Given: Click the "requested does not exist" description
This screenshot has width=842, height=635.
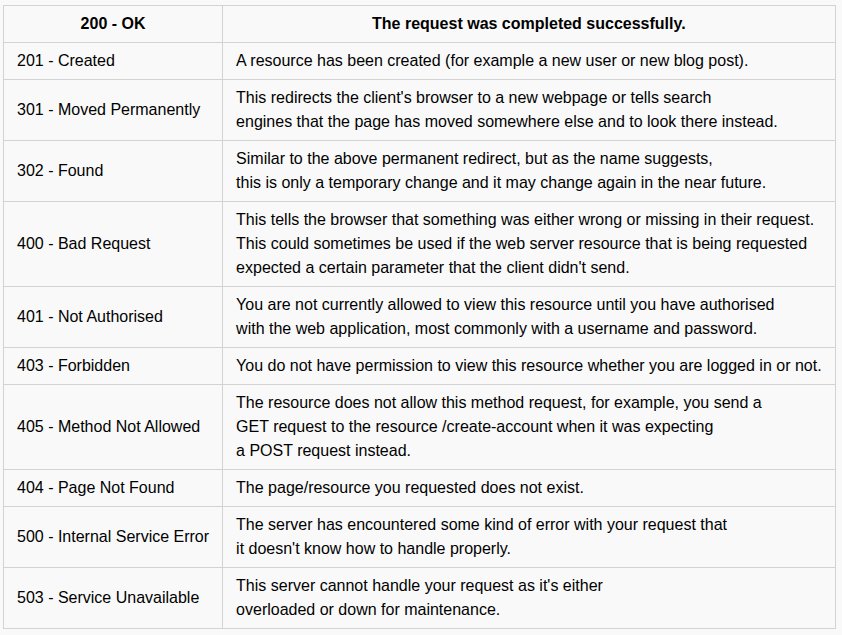Looking at the screenshot, I should pyautogui.click(x=410, y=488).
